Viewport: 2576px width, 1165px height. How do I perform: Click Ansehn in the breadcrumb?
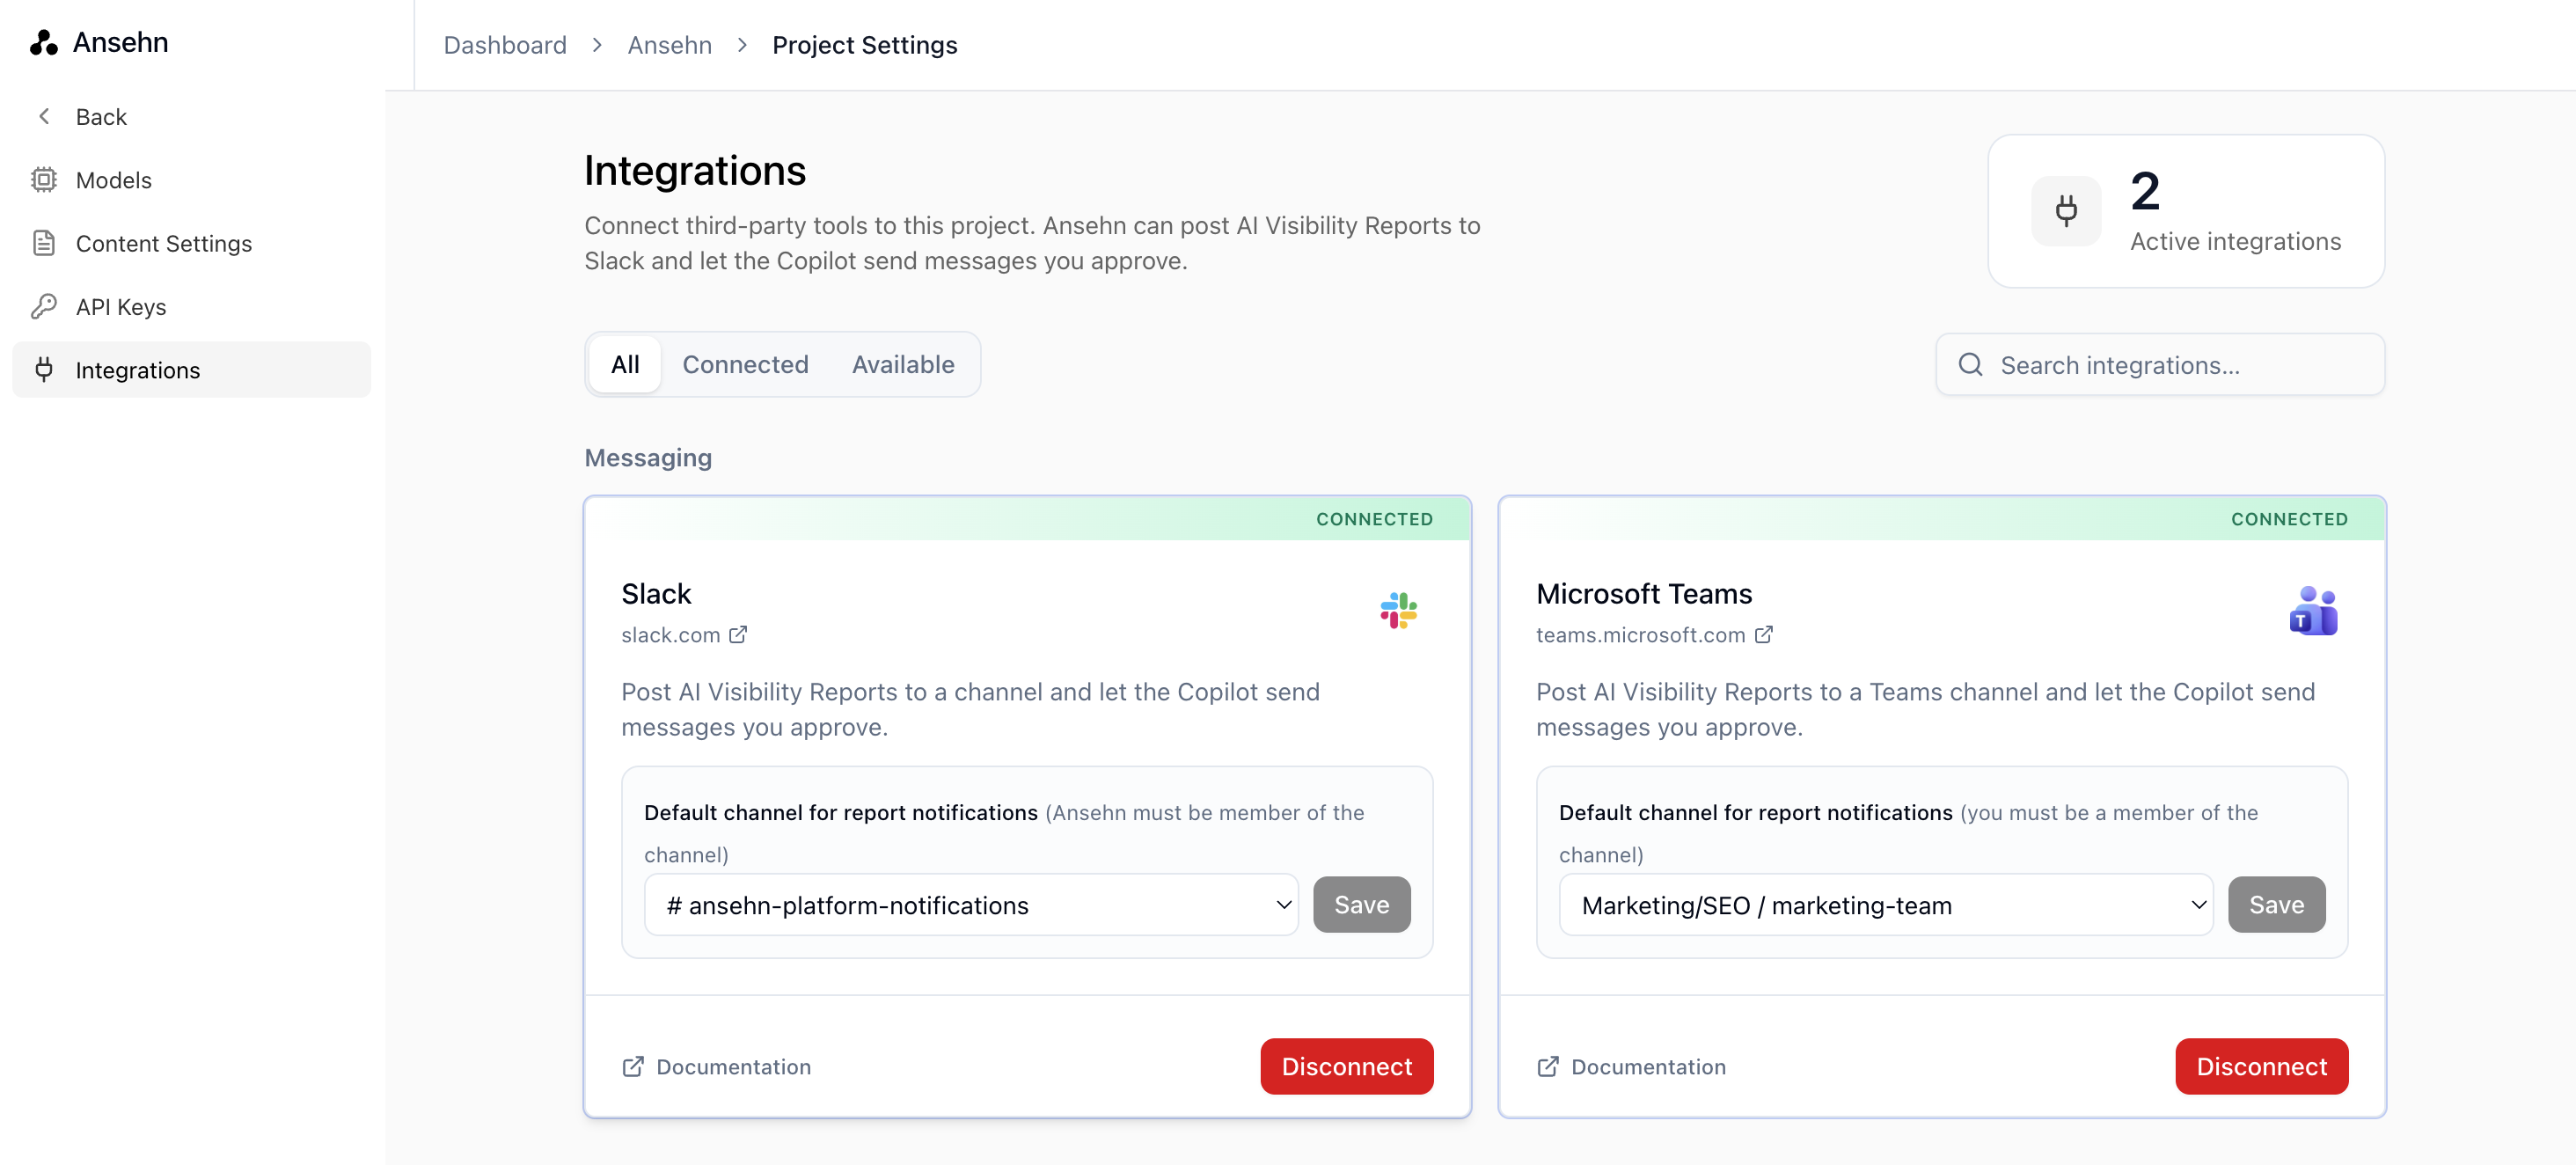pyautogui.click(x=669, y=45)
